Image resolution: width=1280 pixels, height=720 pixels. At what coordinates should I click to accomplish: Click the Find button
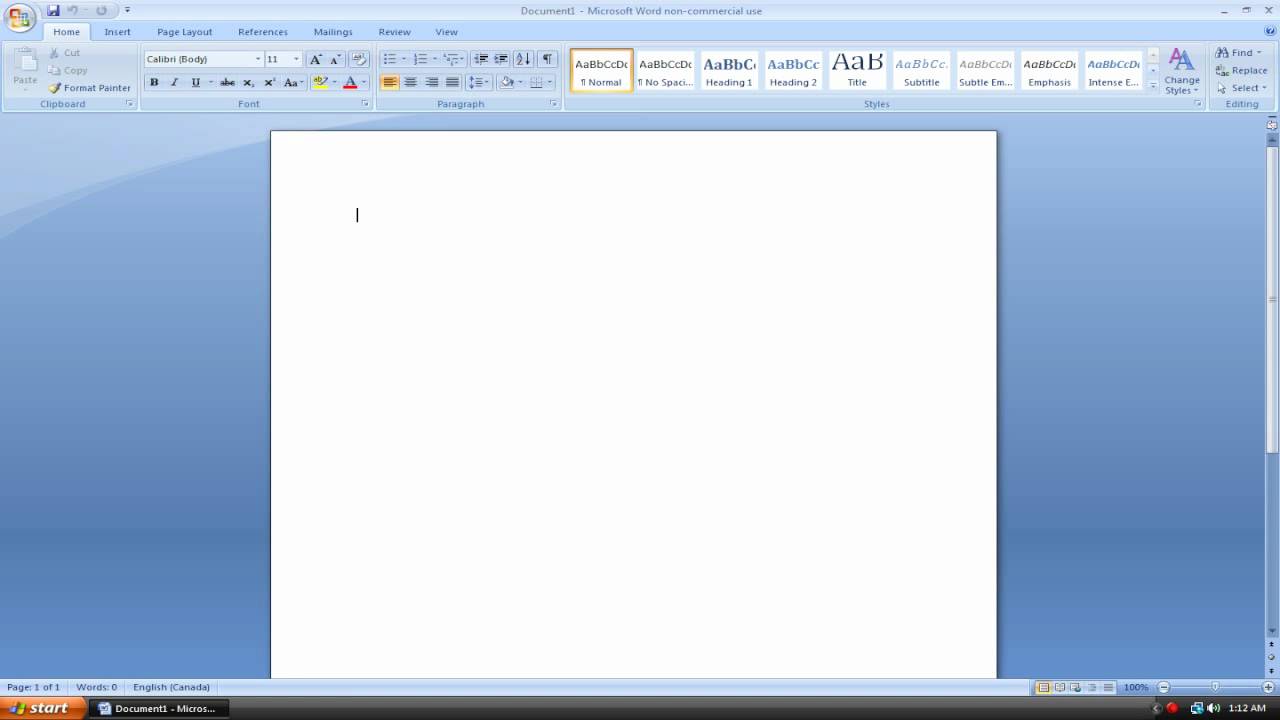[1239, 53]
